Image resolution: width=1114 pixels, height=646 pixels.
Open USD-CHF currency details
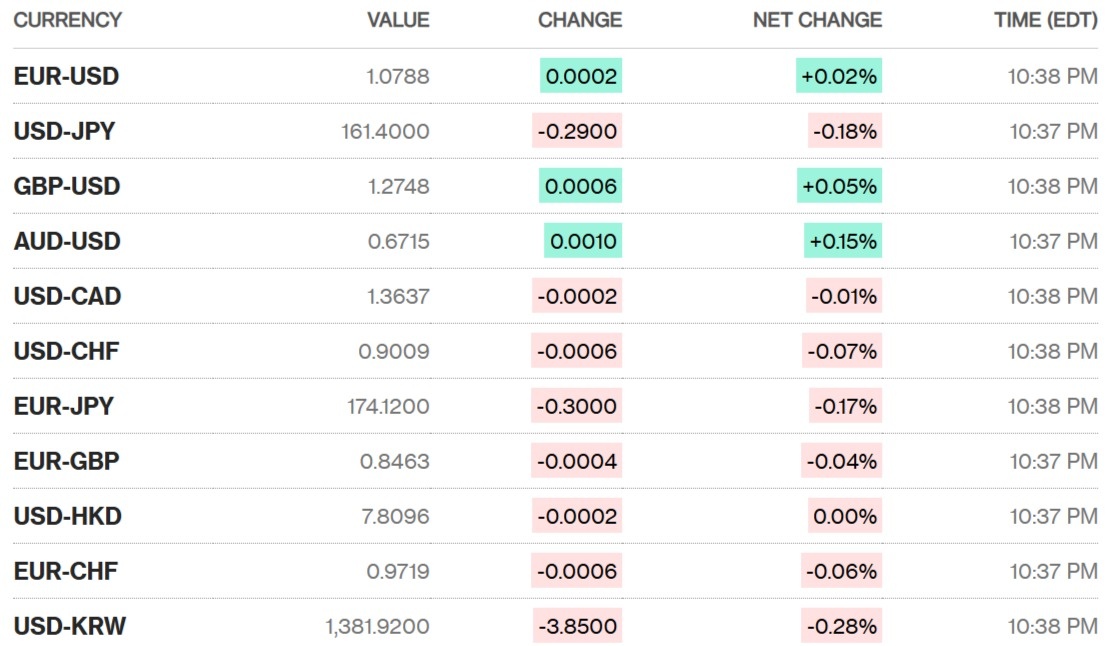click(66, 351)
